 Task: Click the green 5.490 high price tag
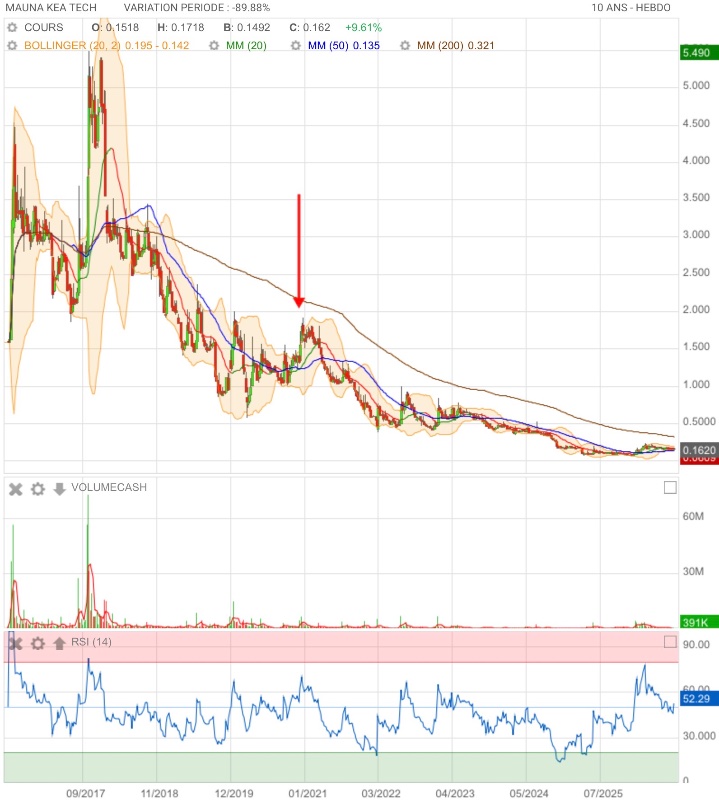point(699,53)
